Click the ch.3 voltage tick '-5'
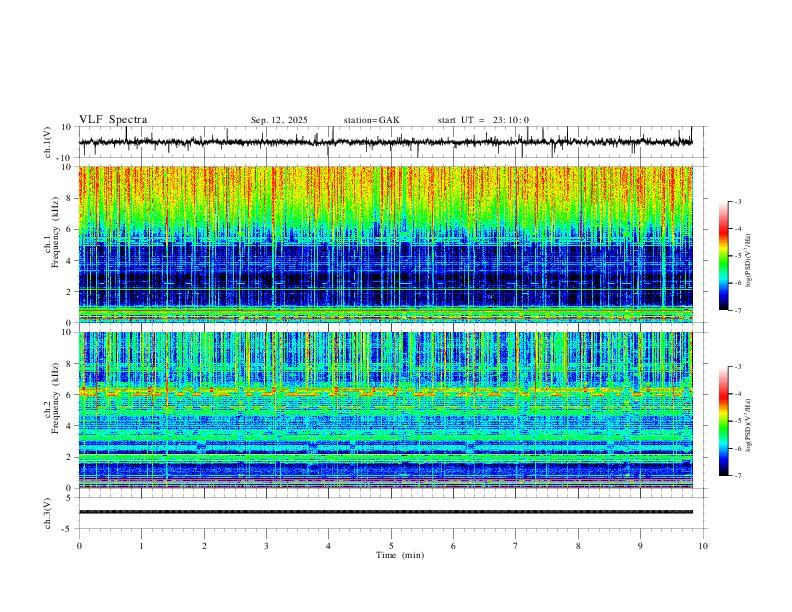This screenshot has width=792, height=612. 67,529
